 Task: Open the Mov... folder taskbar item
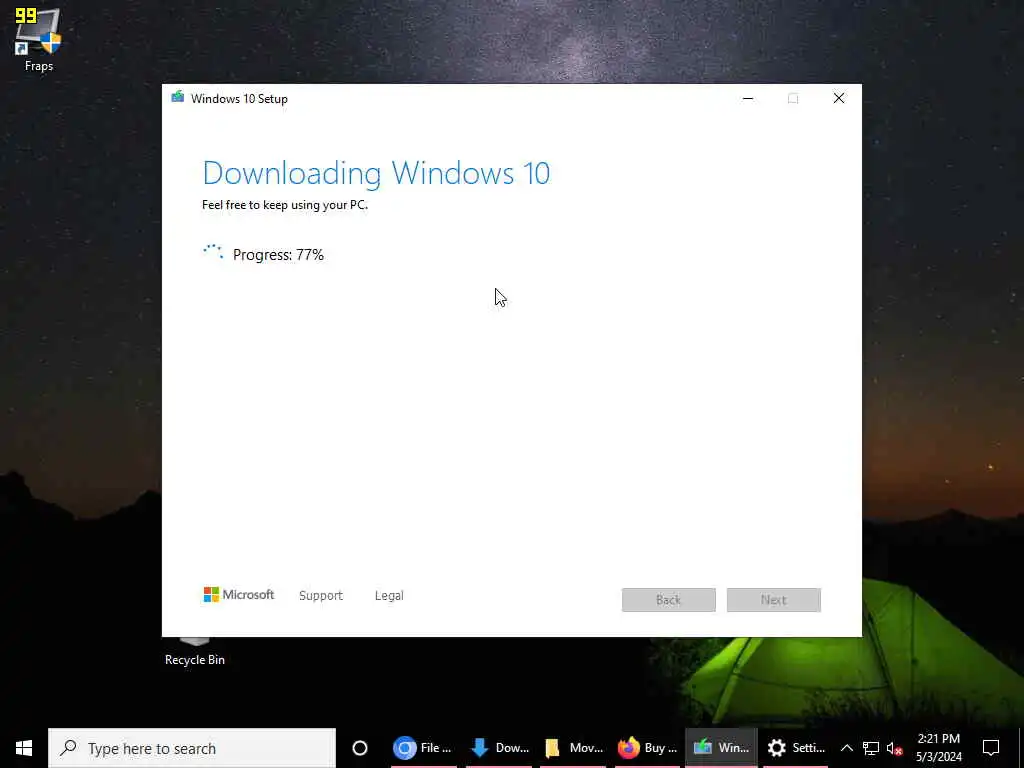(573, 748)
